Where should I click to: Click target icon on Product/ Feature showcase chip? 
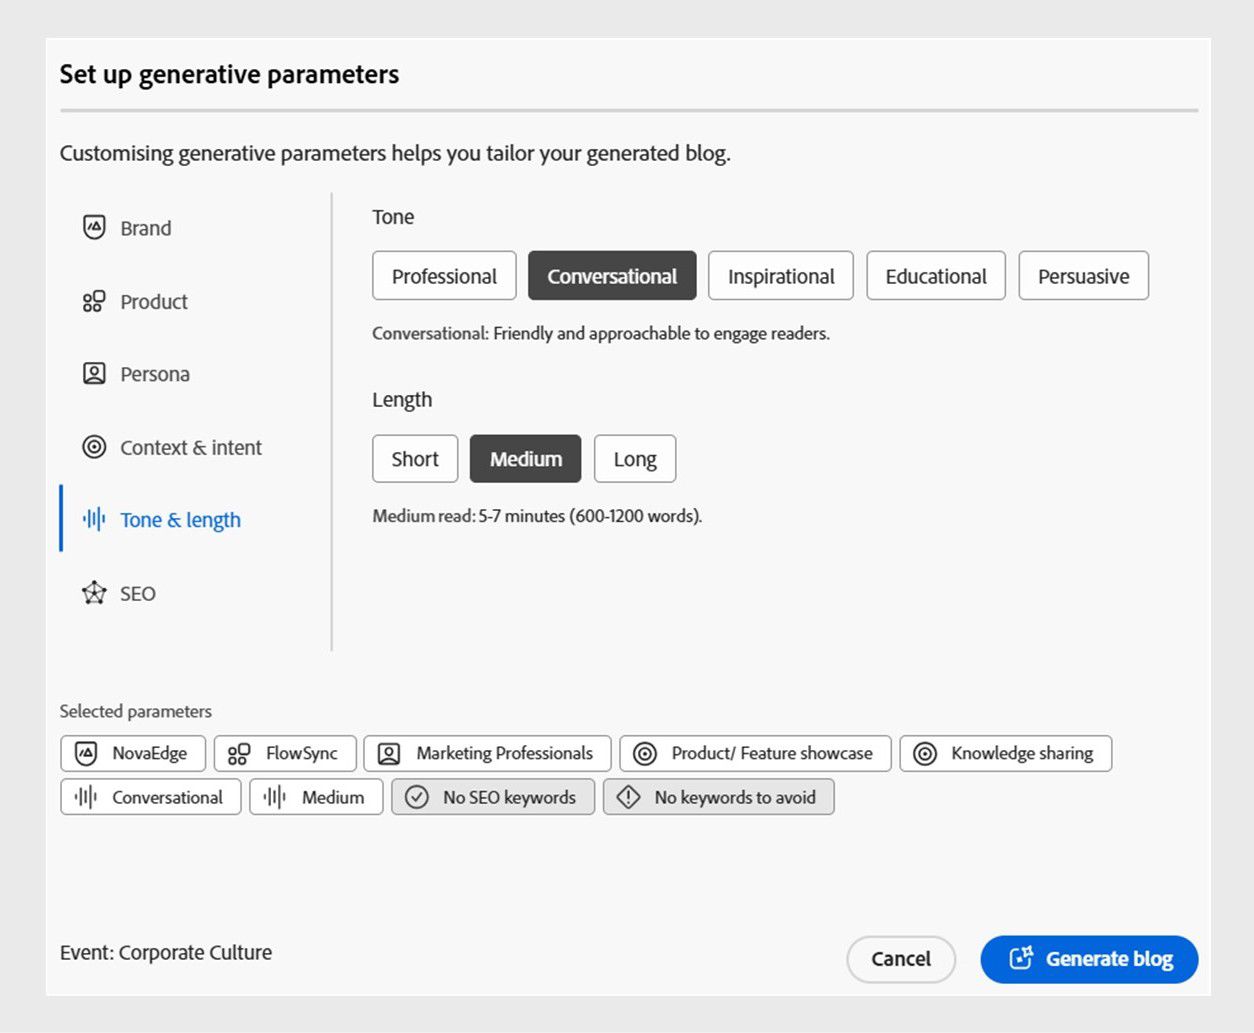tap(645, 753)
